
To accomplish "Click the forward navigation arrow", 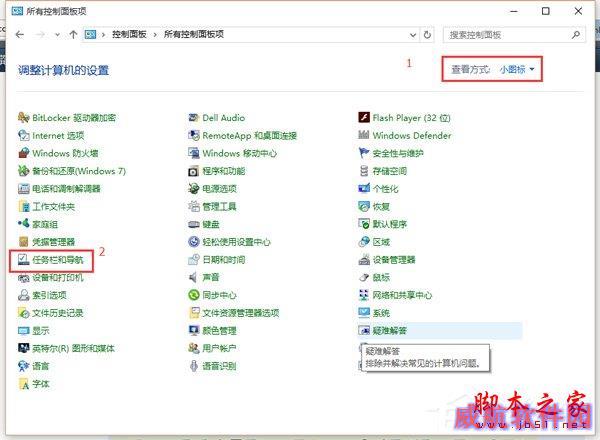I will 40,35.
